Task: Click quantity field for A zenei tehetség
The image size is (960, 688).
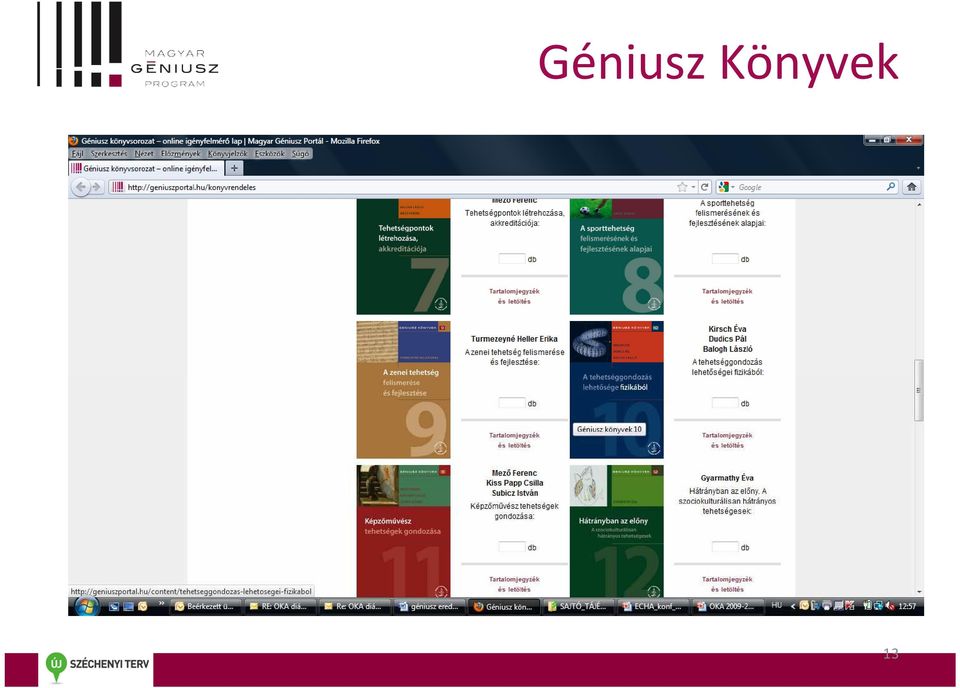Action: point(512,403)
